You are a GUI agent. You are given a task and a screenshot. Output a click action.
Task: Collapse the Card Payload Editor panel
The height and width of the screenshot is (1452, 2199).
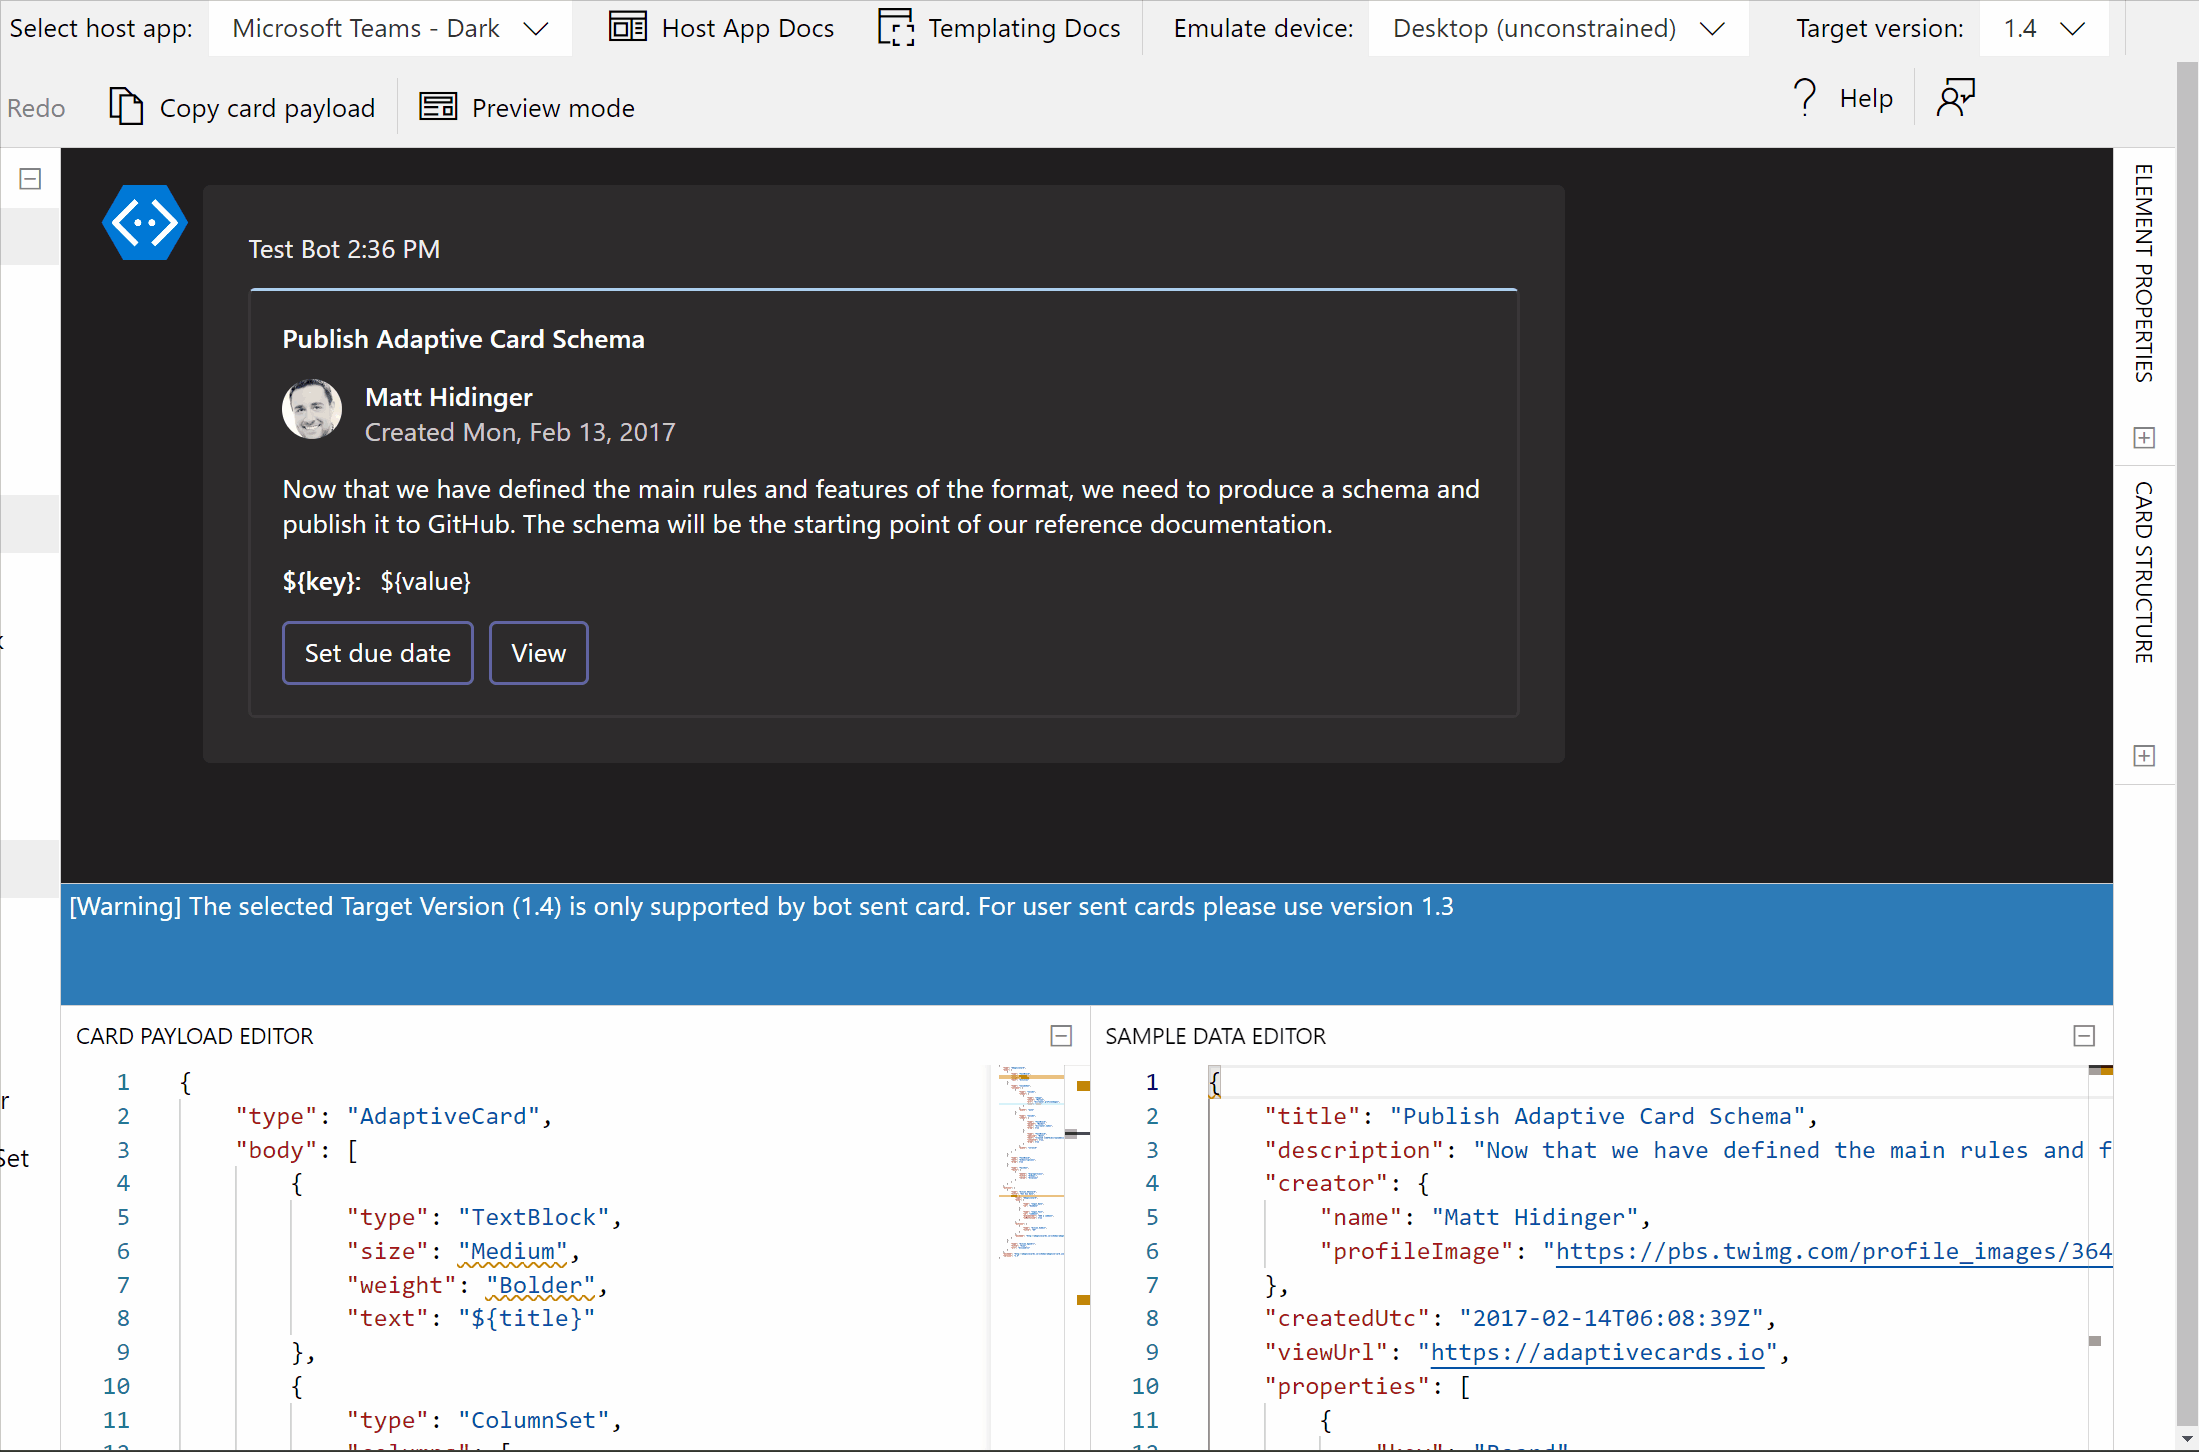click(1061, 1035)
